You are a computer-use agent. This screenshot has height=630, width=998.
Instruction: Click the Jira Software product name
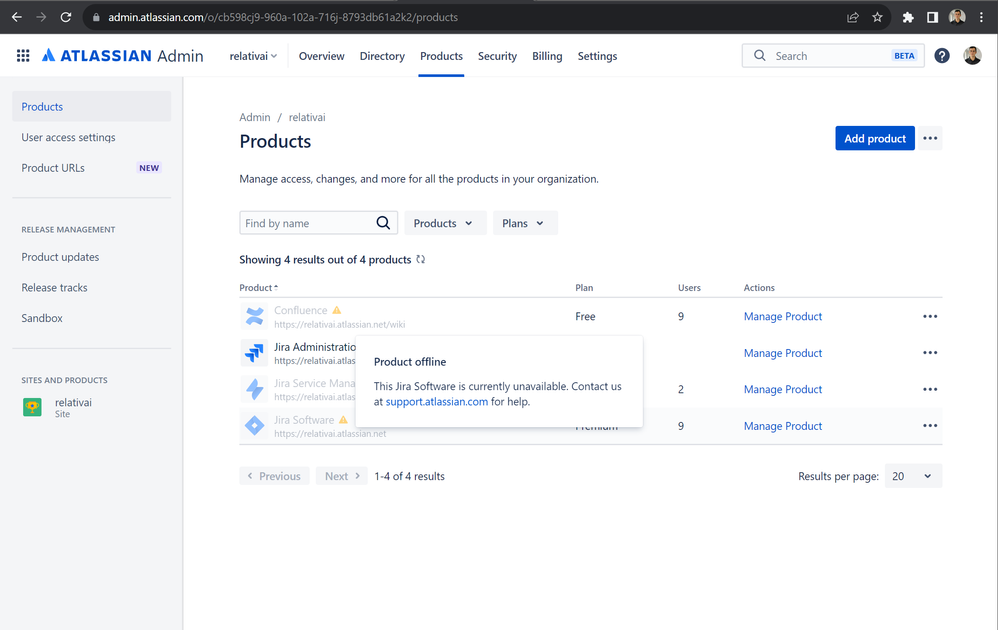[304, 420]
